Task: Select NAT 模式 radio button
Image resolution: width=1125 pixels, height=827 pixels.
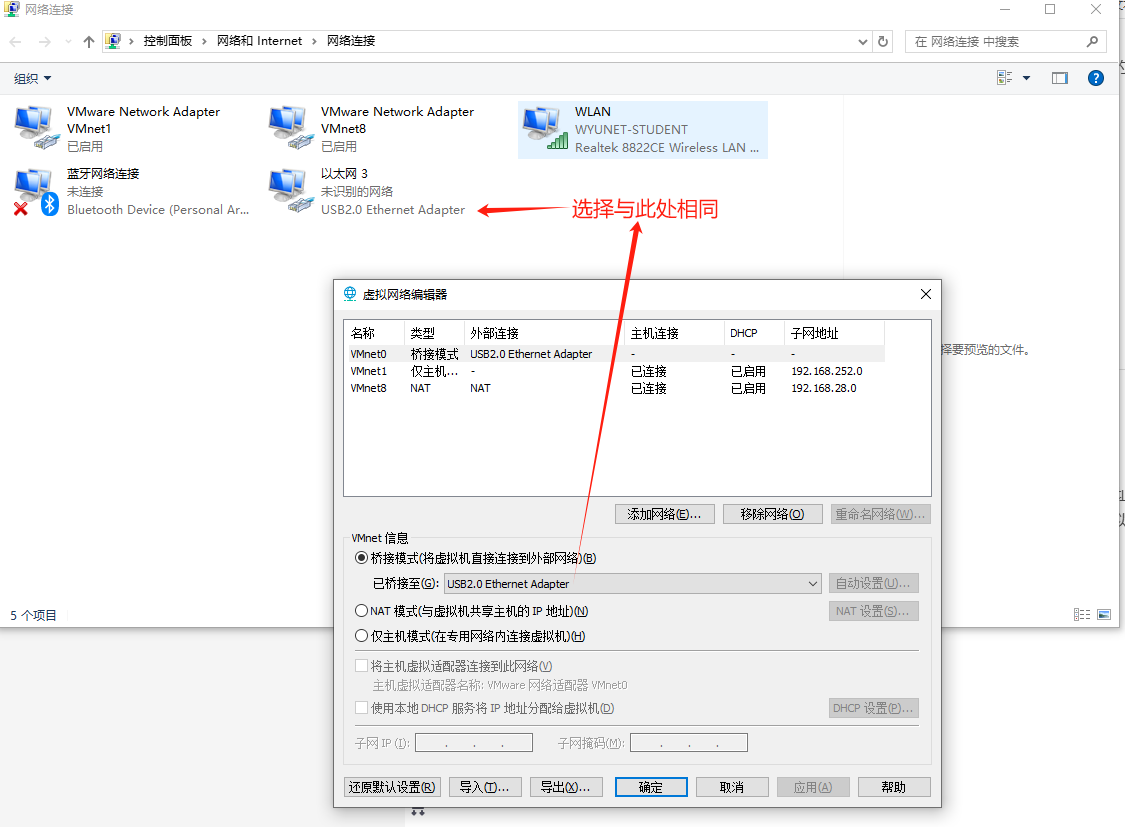Action: click(362, 611)
